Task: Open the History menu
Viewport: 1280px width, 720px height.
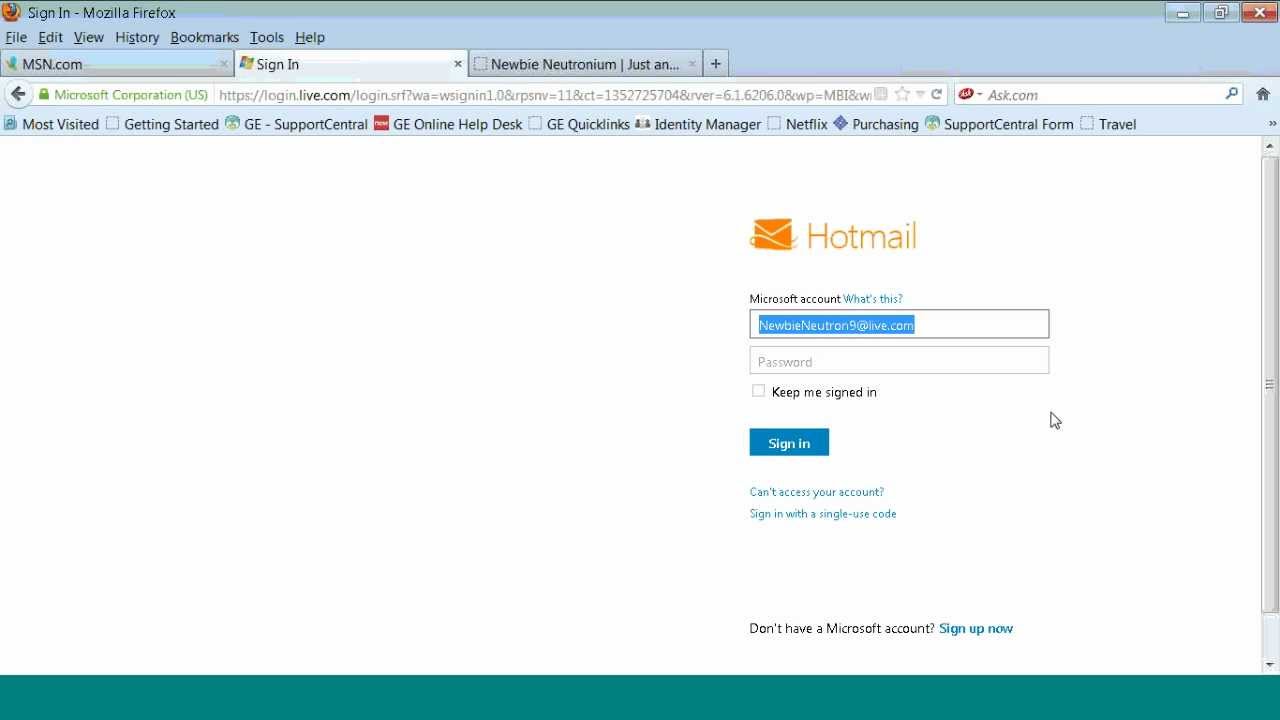Action: click(137, 37)
